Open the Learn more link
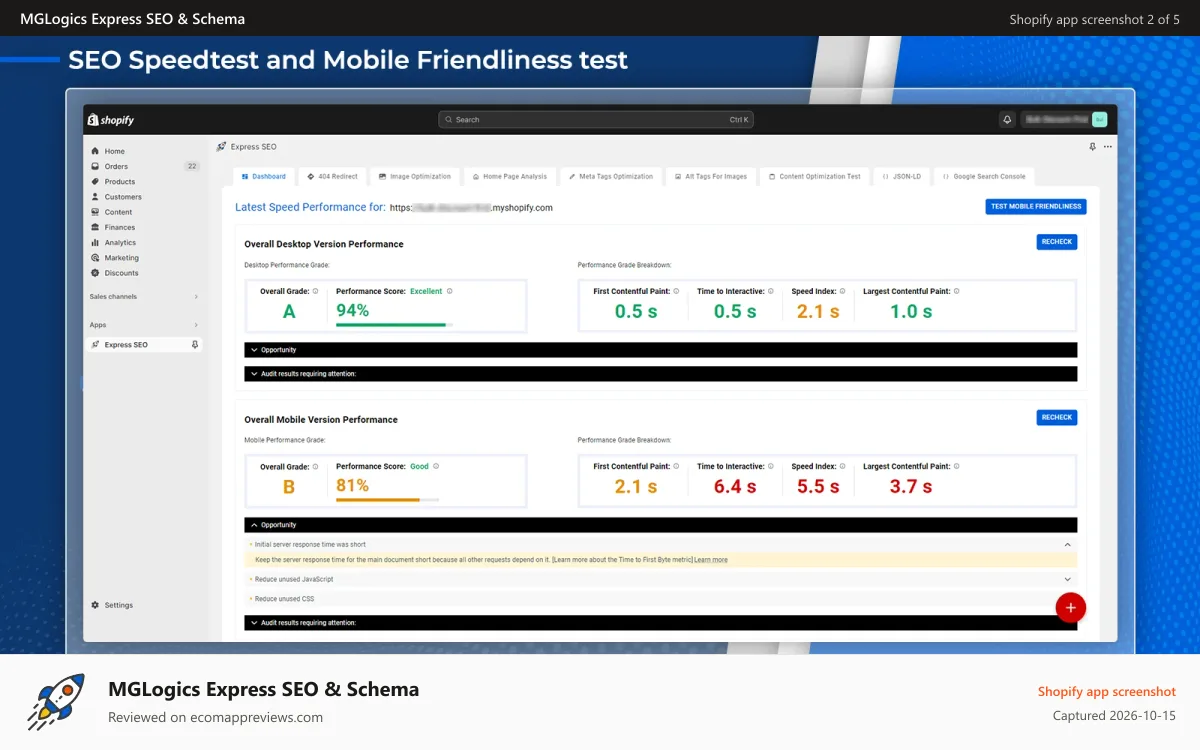 (711, 560)
